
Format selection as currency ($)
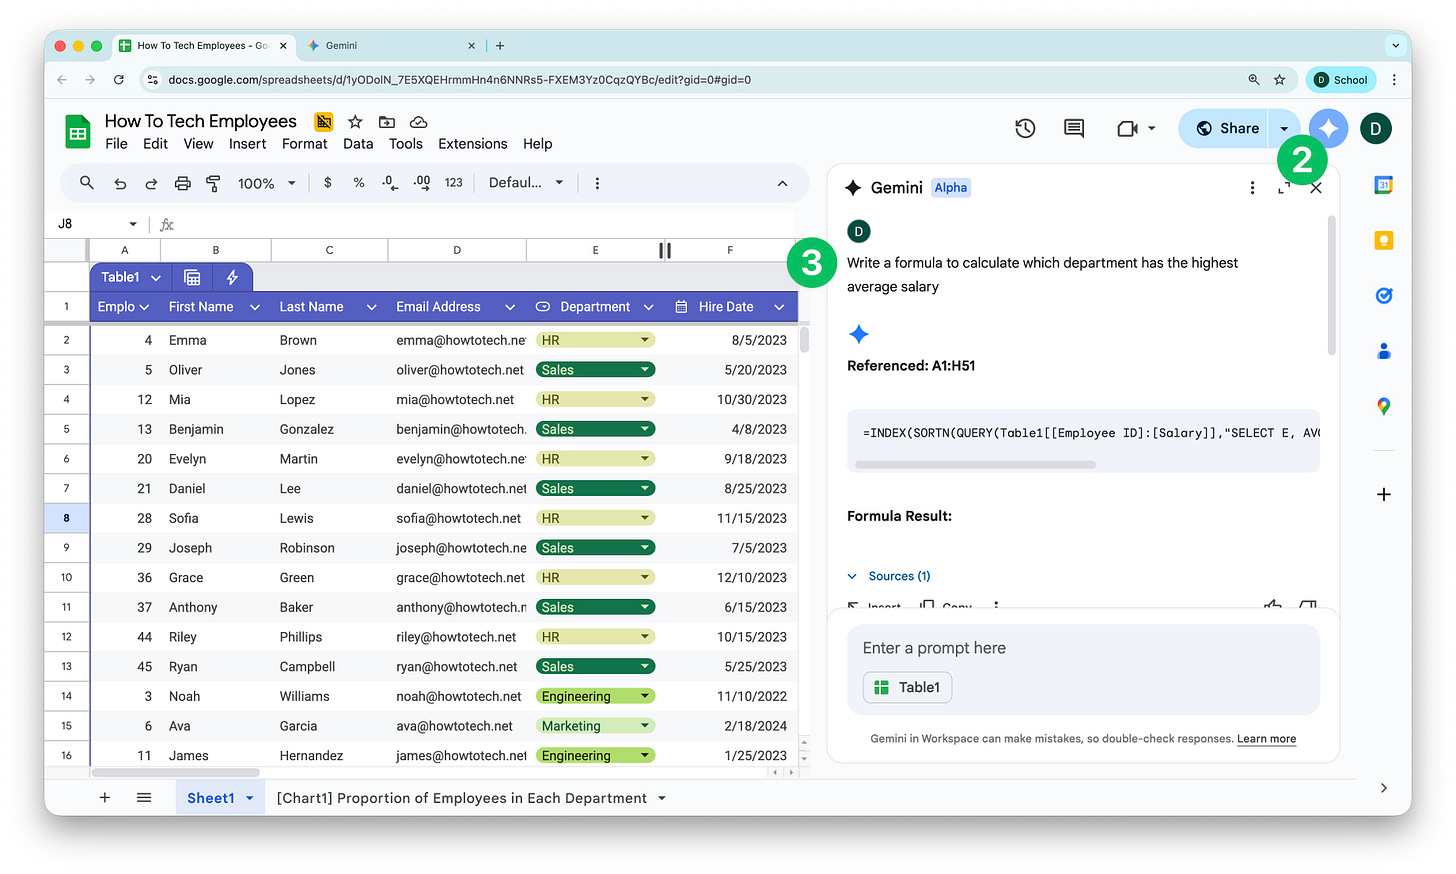(327, 183)
